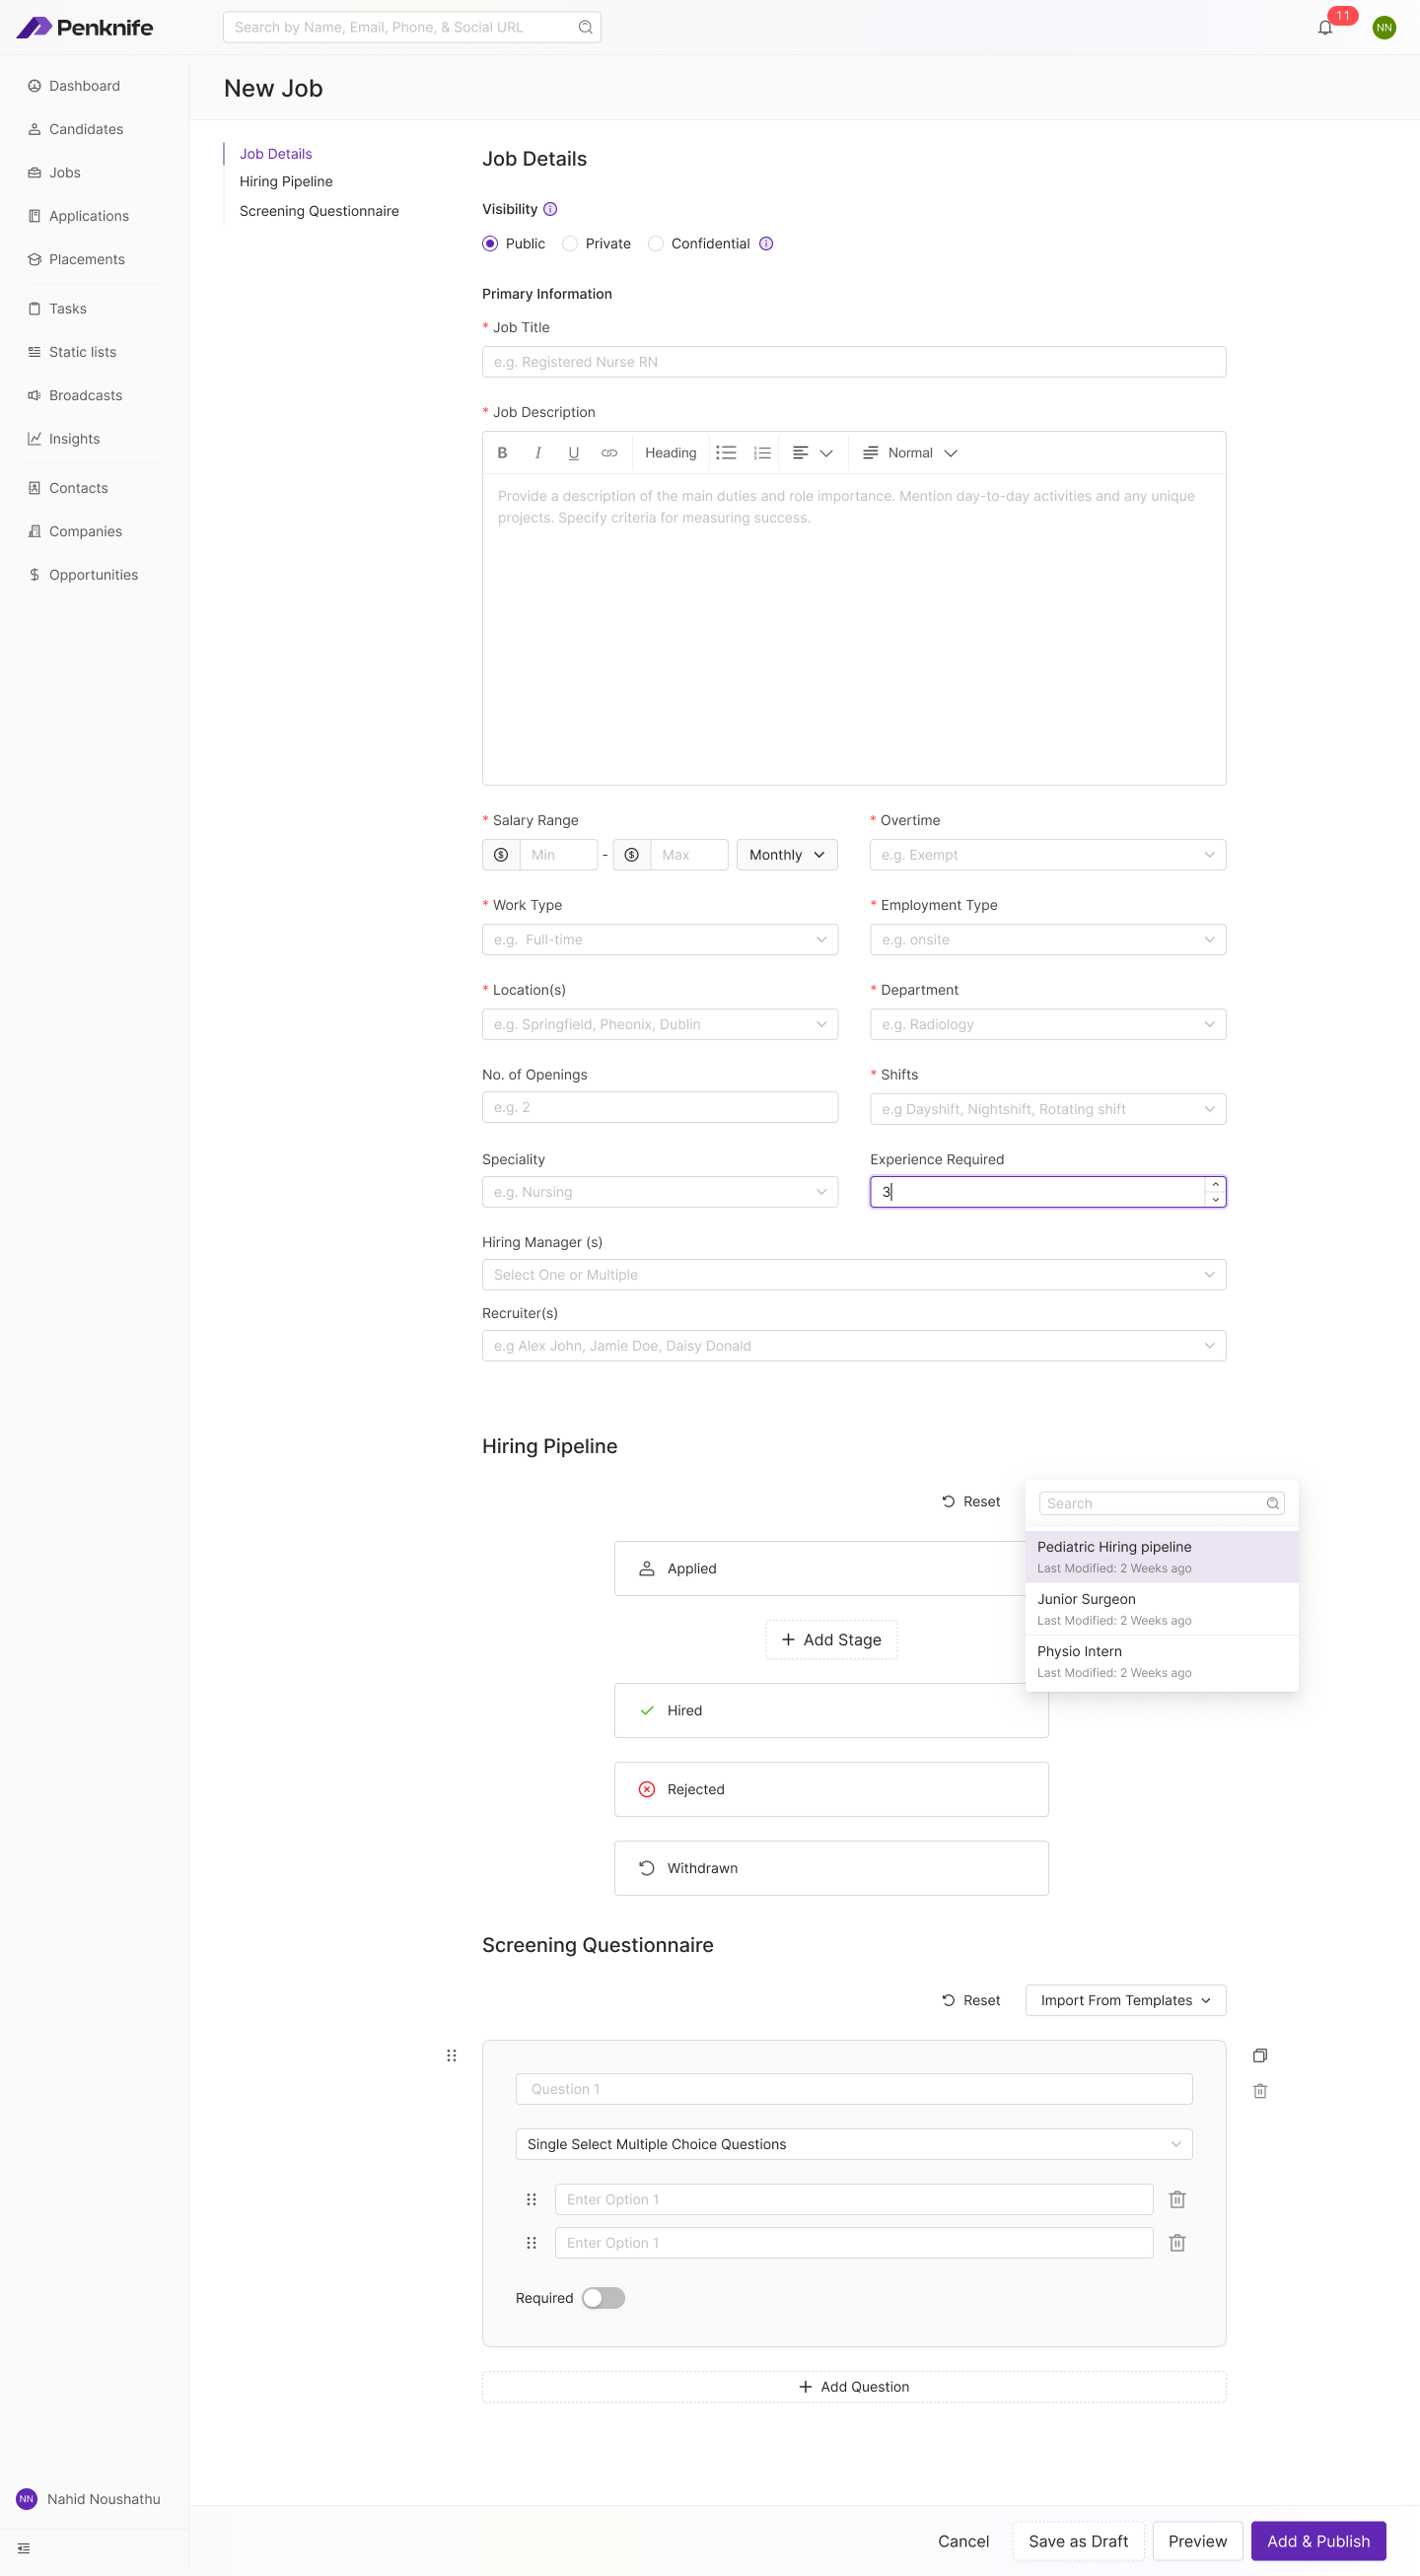Insert a bulleted list
Image resolution: width=1420 pixels, height=2576 pixels.
coord(726,453)
